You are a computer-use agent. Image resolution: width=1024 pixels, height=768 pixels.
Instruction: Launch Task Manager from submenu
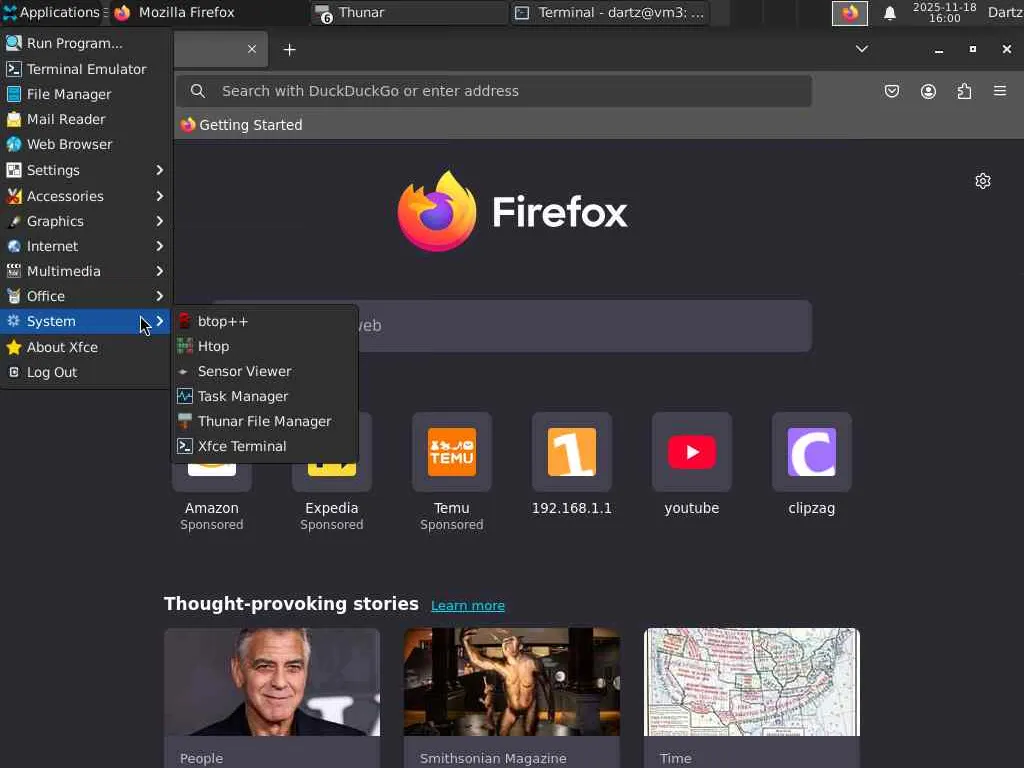265,396
